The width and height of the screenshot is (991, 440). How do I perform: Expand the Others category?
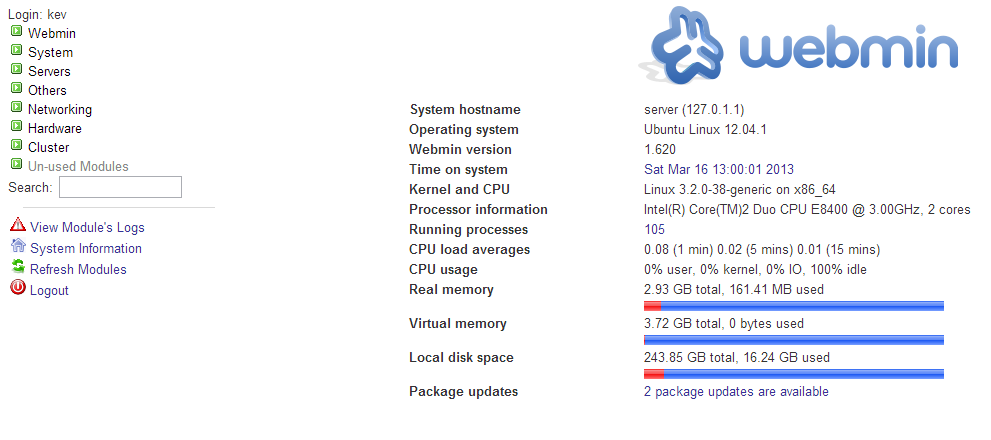[x=47, y=90]
